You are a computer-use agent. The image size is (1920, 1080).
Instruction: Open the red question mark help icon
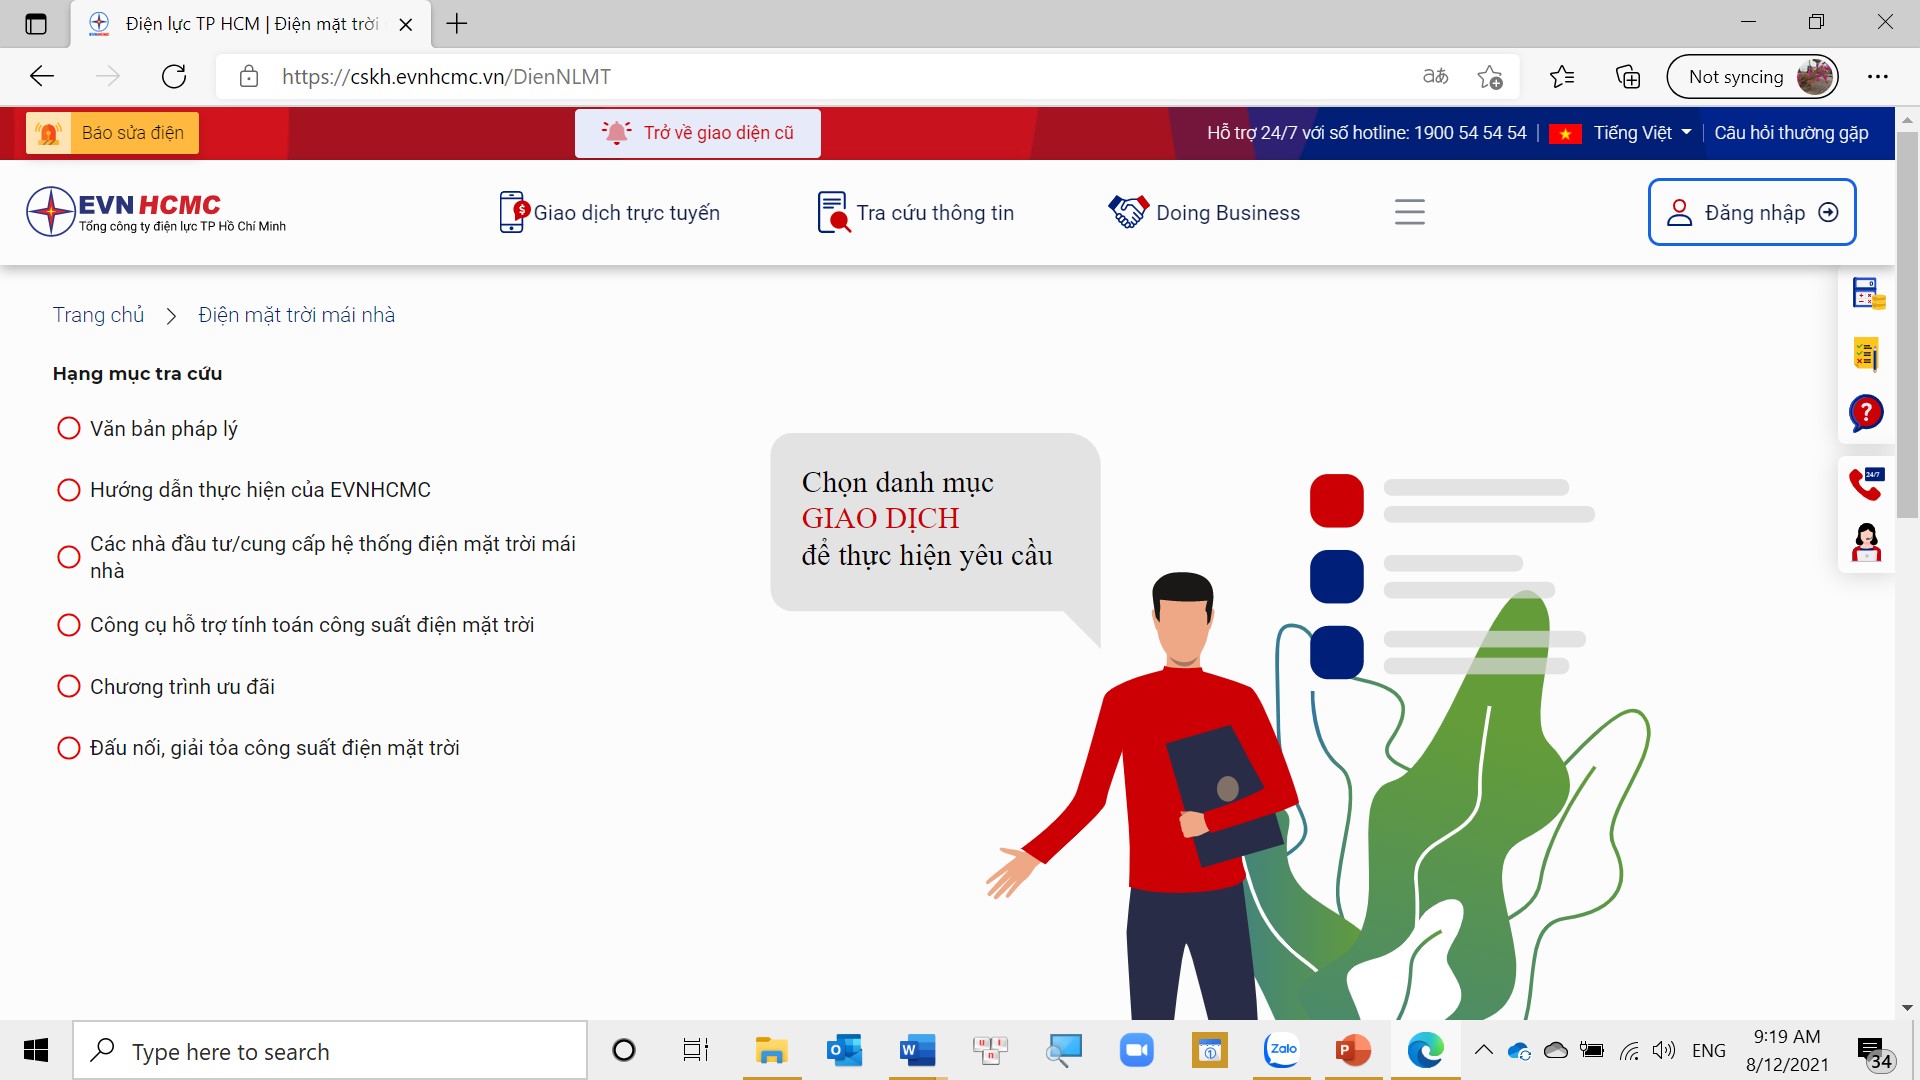1866,412
